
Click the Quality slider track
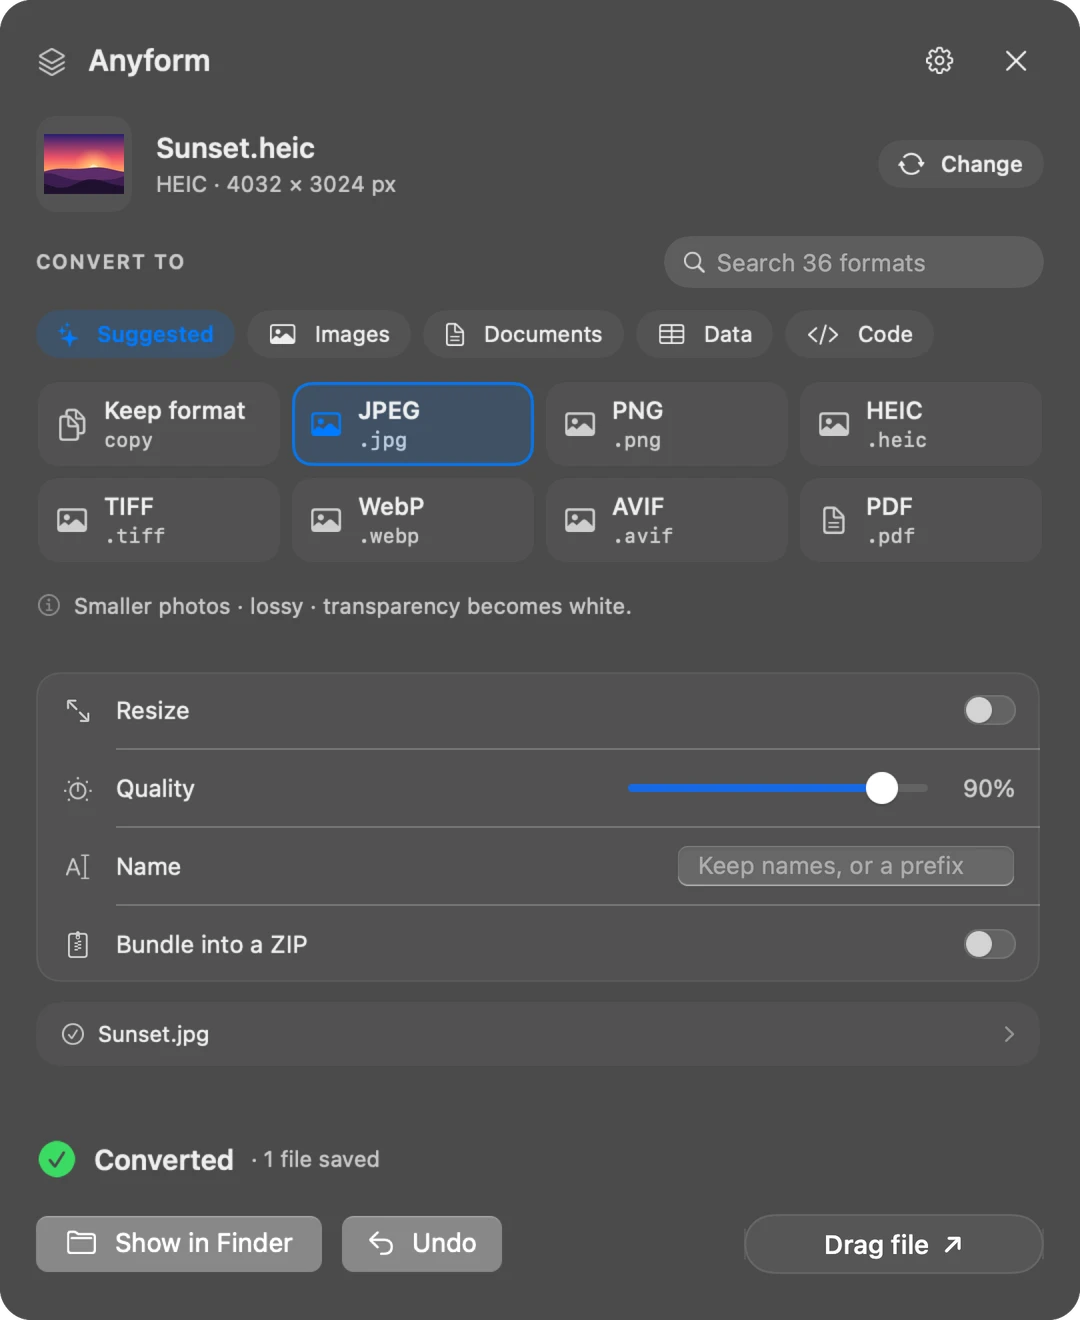pos(778,788)
